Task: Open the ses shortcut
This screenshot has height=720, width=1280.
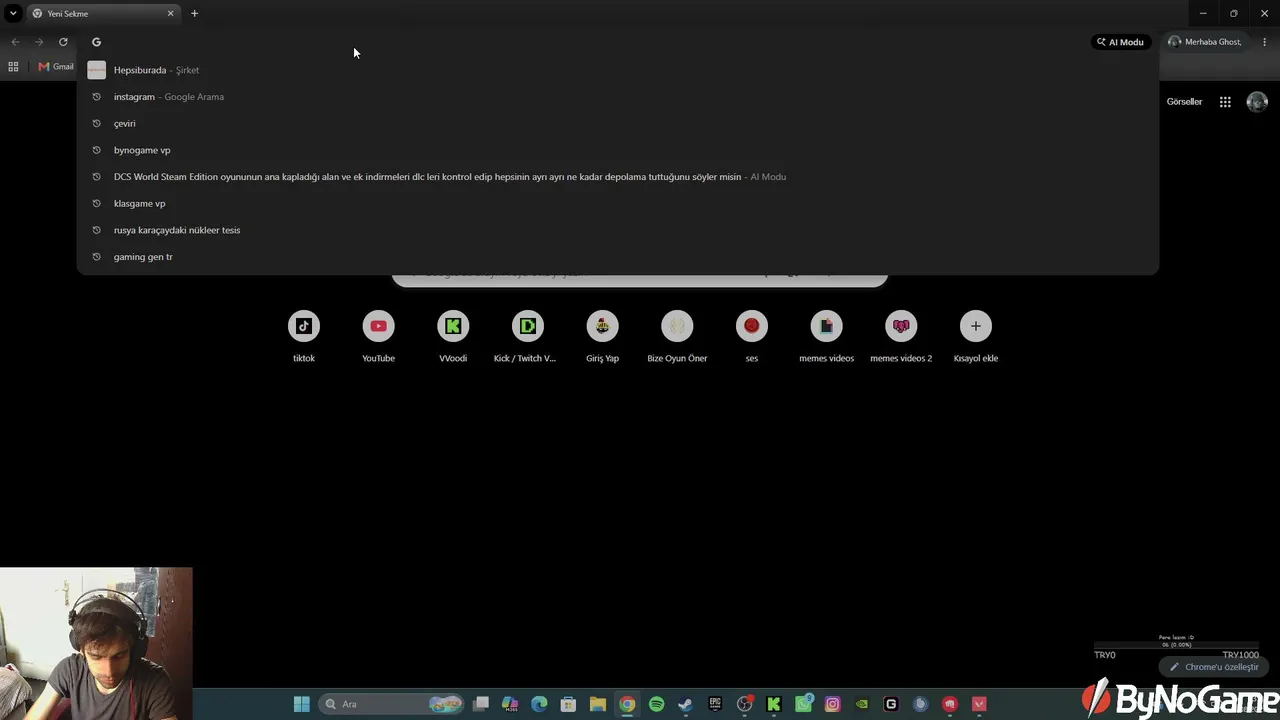Action: [x=752, y=337]
